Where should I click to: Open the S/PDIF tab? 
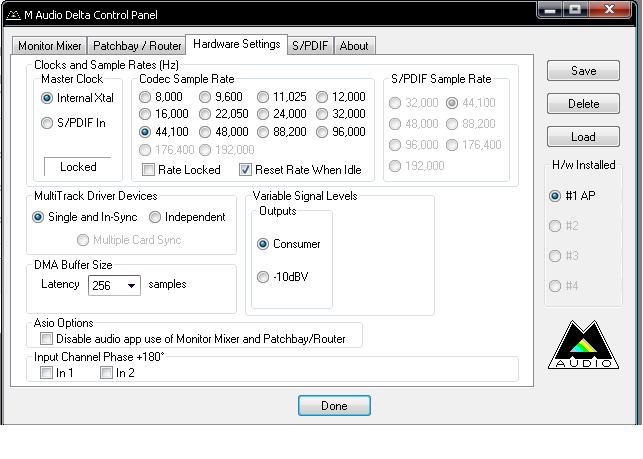tap(310, 46)
